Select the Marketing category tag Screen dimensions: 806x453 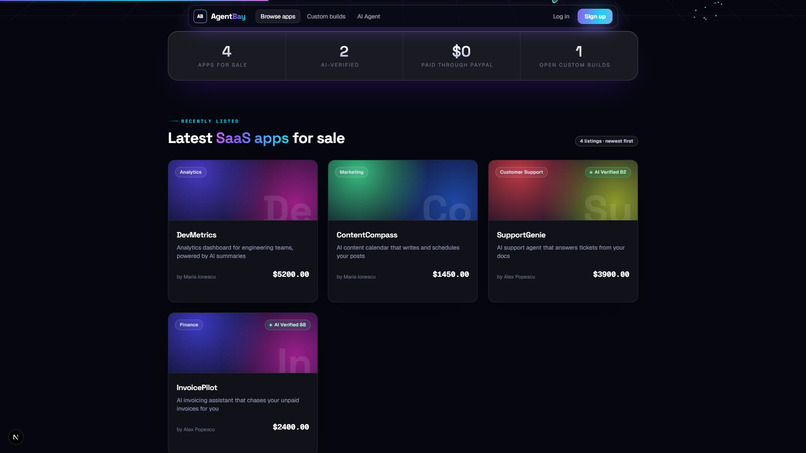click(352, 172)
